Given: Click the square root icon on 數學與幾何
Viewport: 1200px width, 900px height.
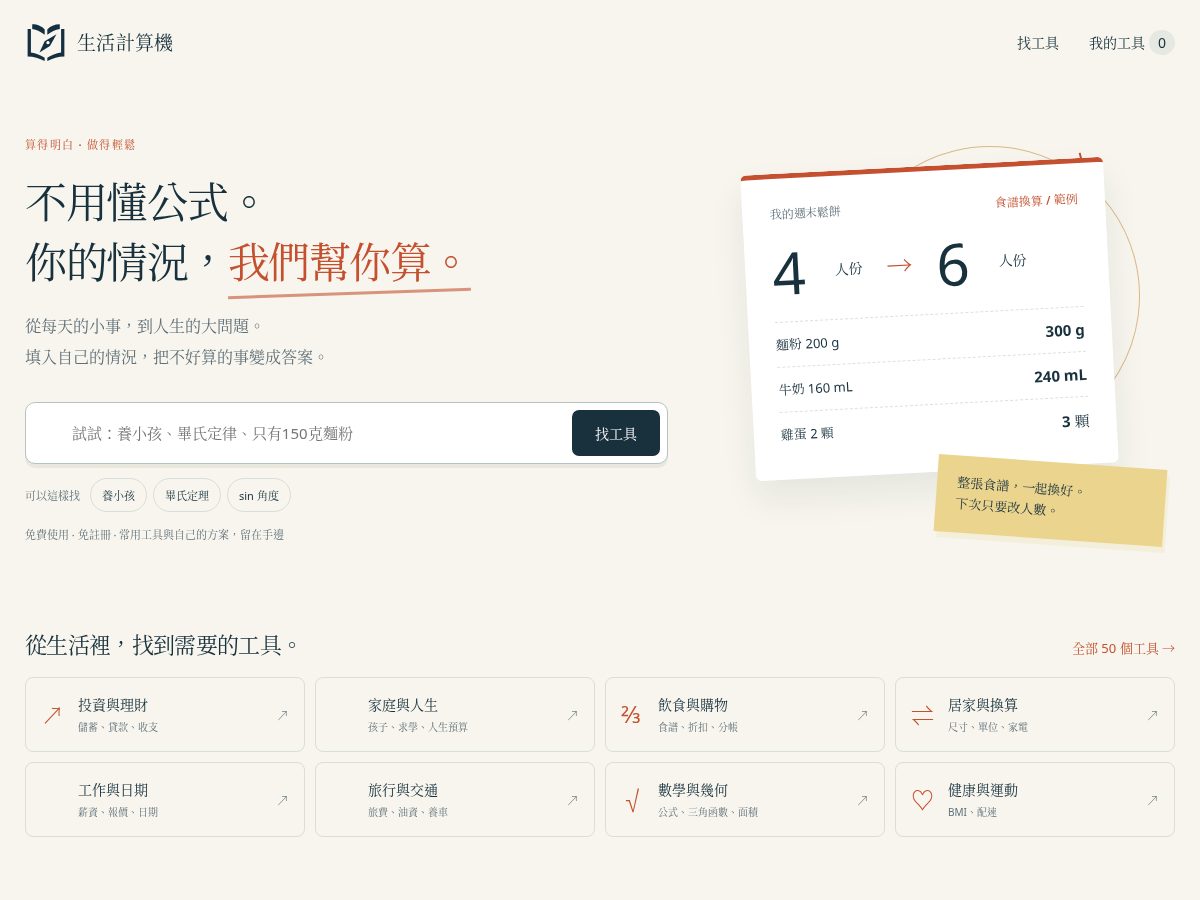Looking at the screenshot, I should (x=632, y=800).
